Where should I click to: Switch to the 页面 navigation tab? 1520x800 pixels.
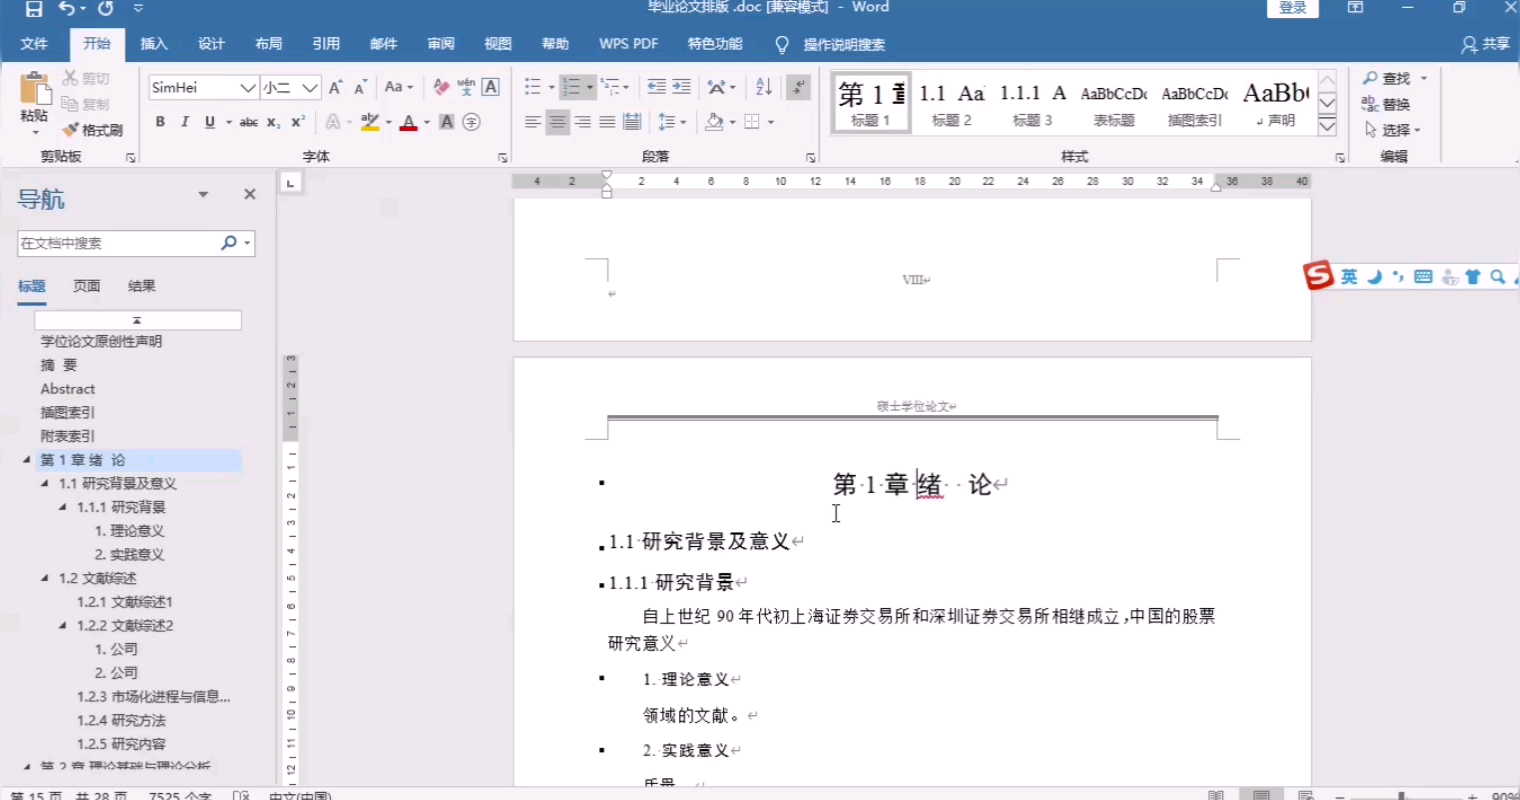pyautogui.click(x=87, y=286)
